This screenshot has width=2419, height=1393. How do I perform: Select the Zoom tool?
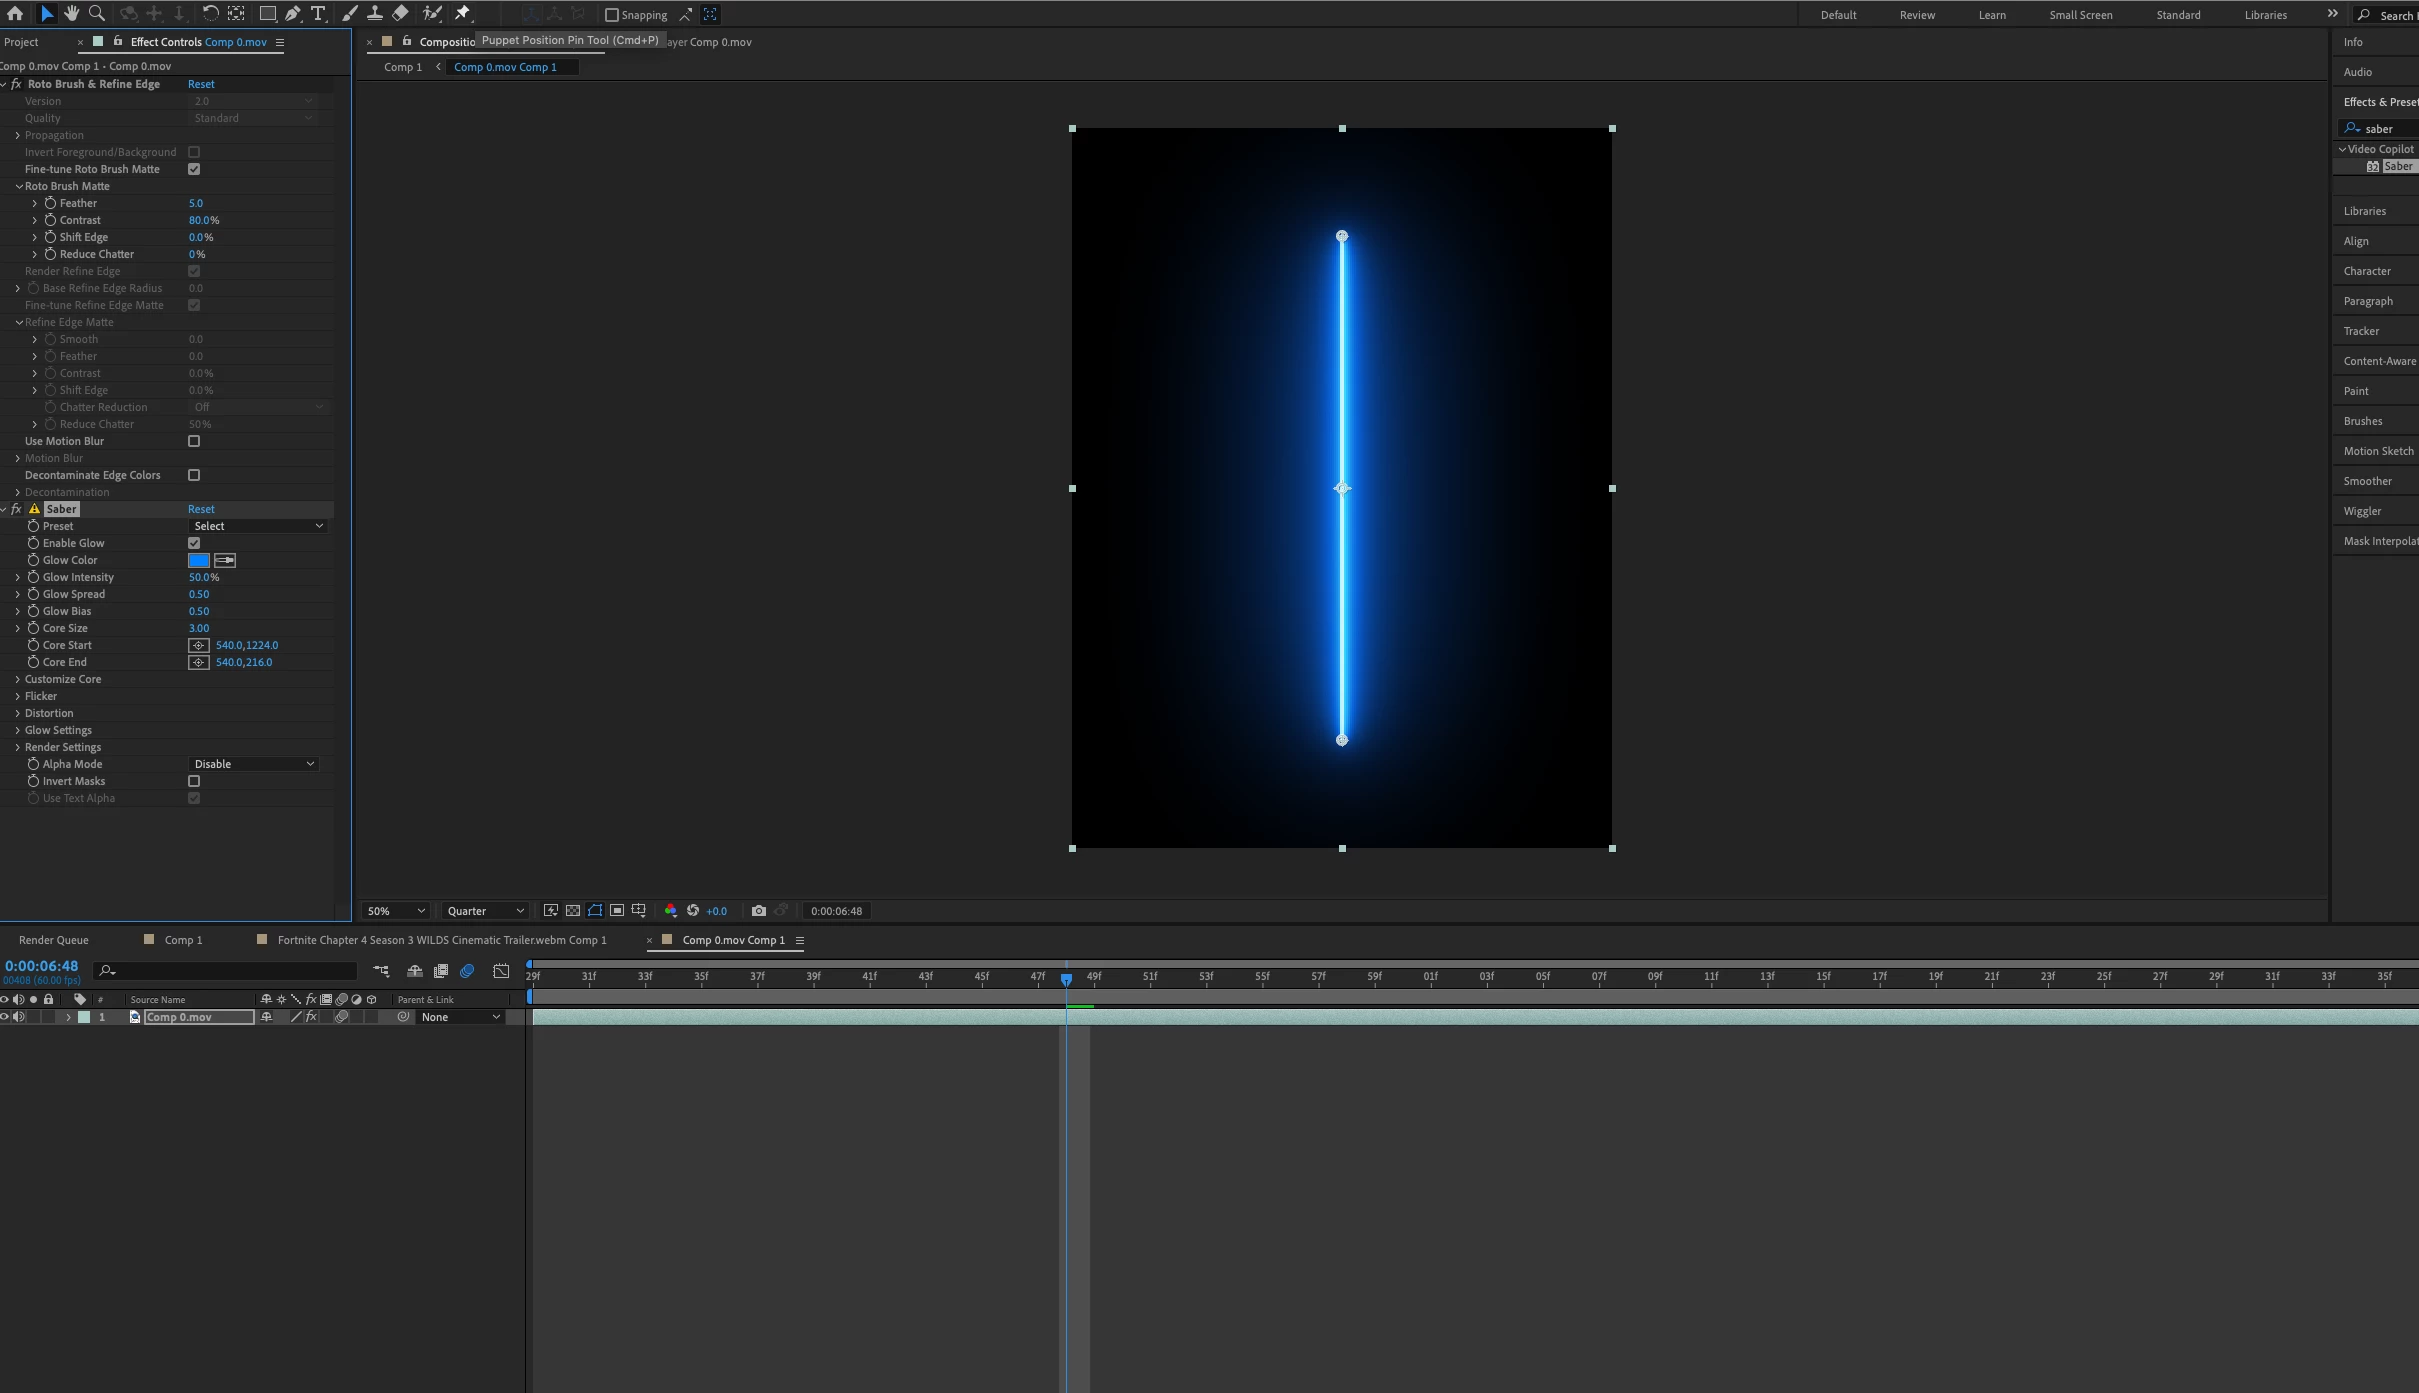pyautogui.click(x=97, y=13)
